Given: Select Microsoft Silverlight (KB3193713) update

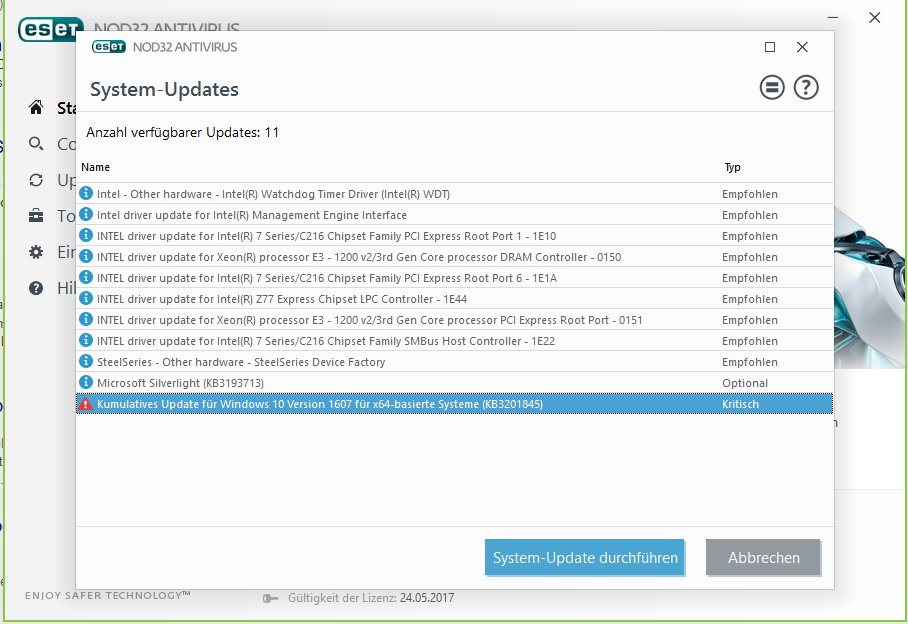Looking at the screenshot, I should pos(455,383).
